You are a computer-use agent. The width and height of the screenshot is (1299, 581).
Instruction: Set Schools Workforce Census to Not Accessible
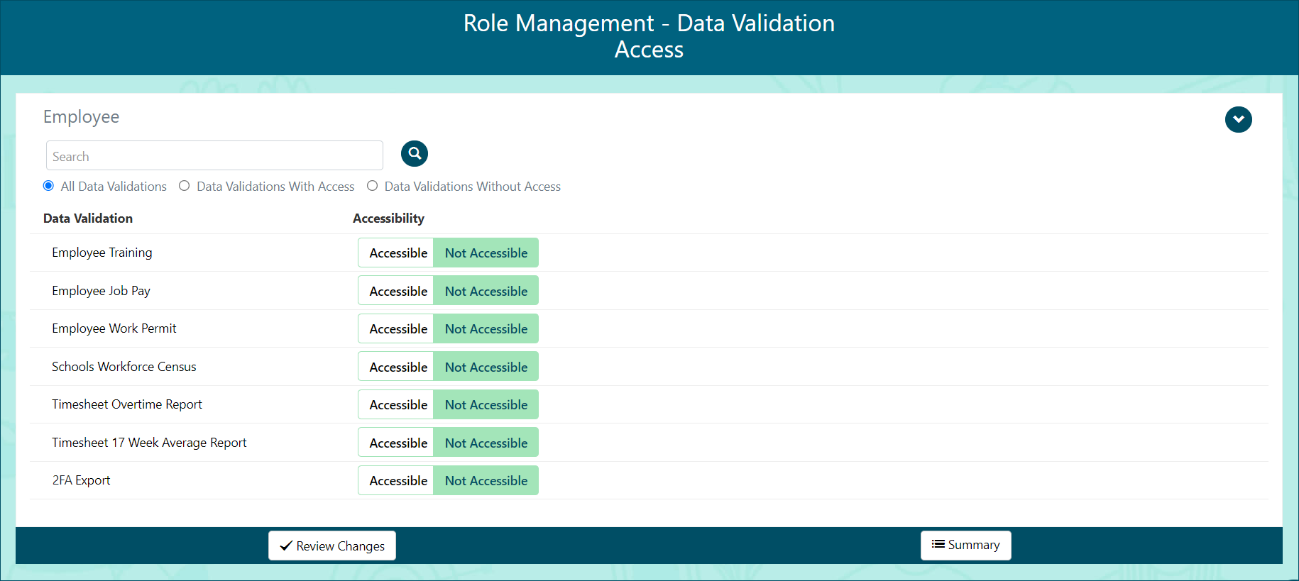click(486, 367)
